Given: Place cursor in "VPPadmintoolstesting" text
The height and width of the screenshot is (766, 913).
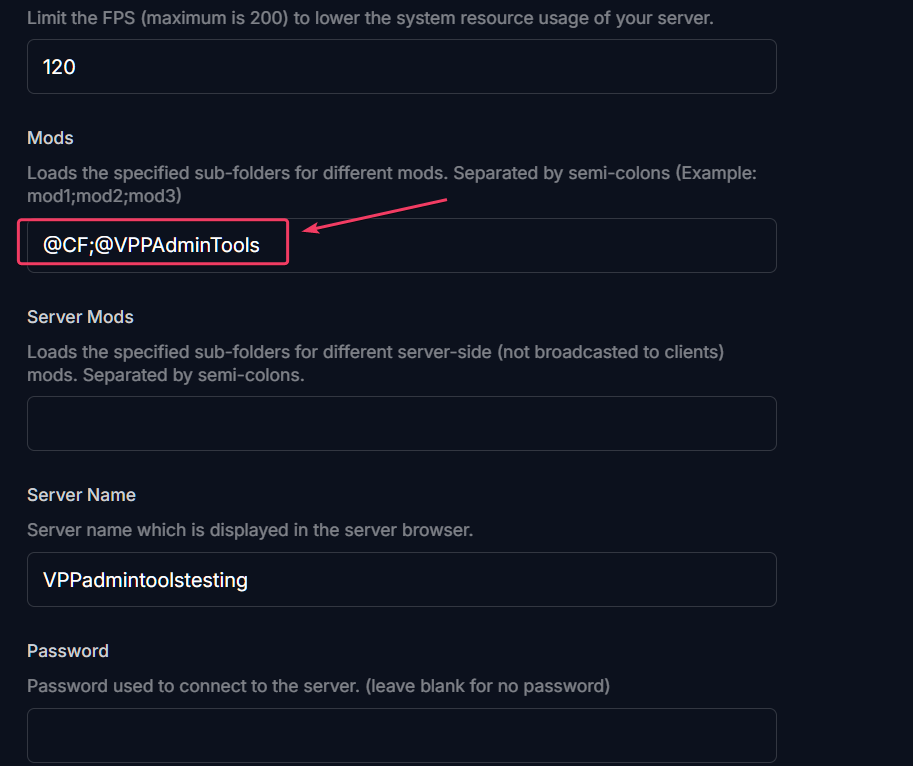Looking at the screenshot, I should click(146, 580).
